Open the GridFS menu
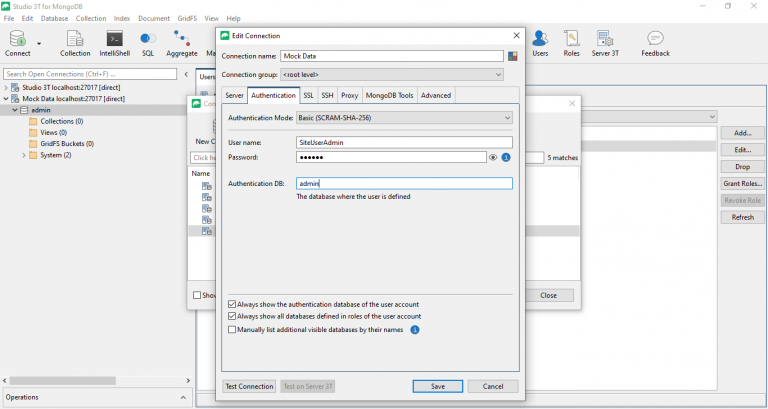 [x=187, y=18]
